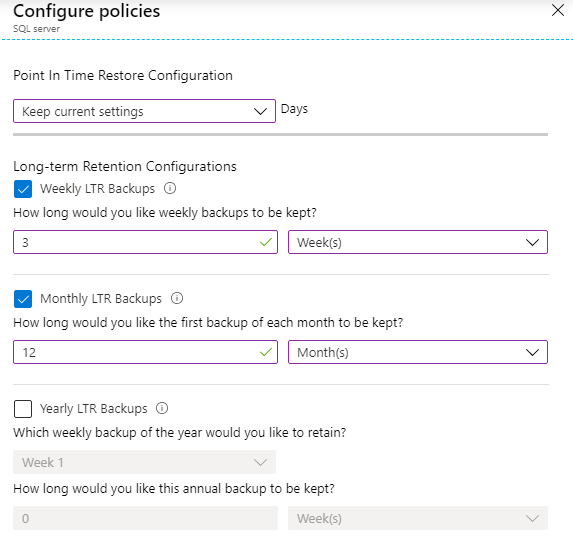The image size is (573, 552).
Task: Click the monthly retention field containing 12
Action: [x=145, y=352]
